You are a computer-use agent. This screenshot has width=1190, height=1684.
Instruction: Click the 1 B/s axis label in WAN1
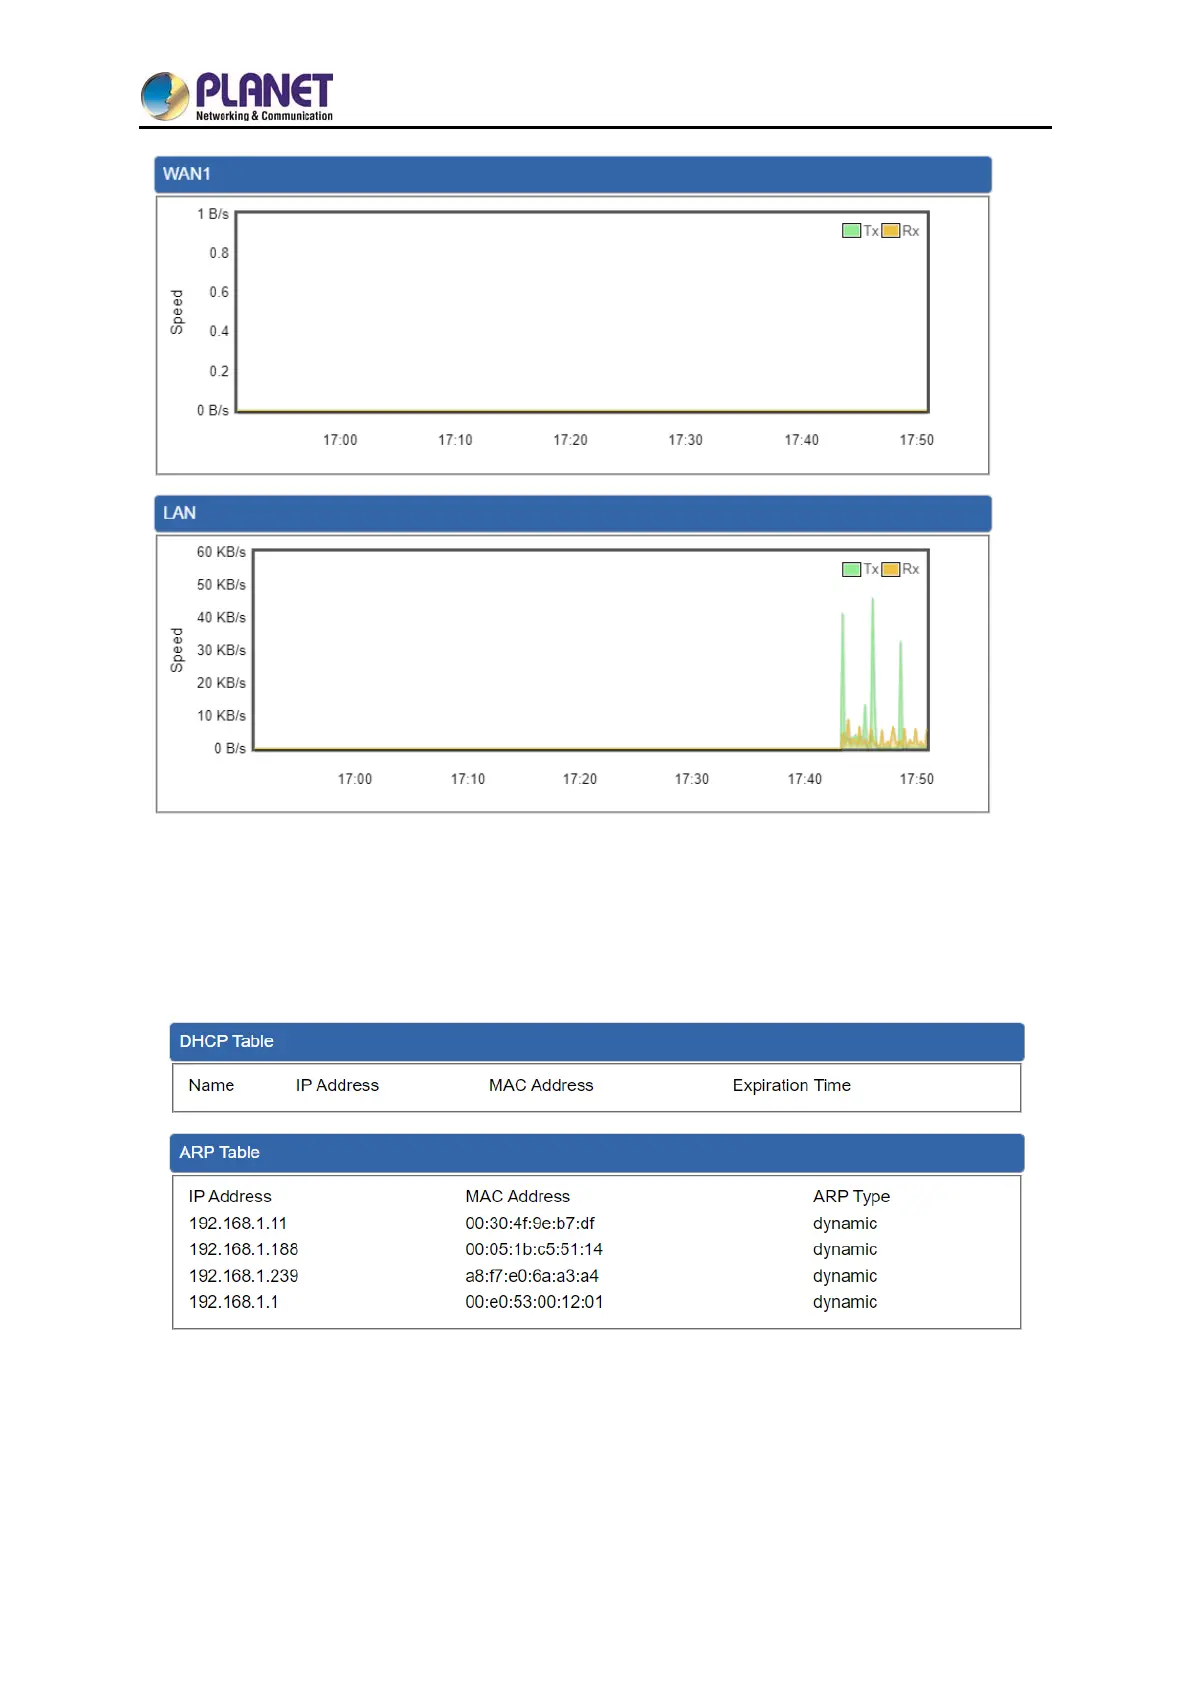(x=213, y=214)
